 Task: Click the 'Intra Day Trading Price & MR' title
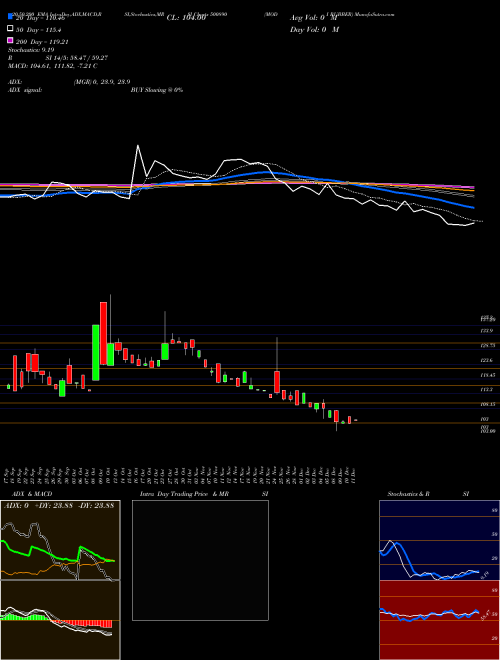click(184, 494)
